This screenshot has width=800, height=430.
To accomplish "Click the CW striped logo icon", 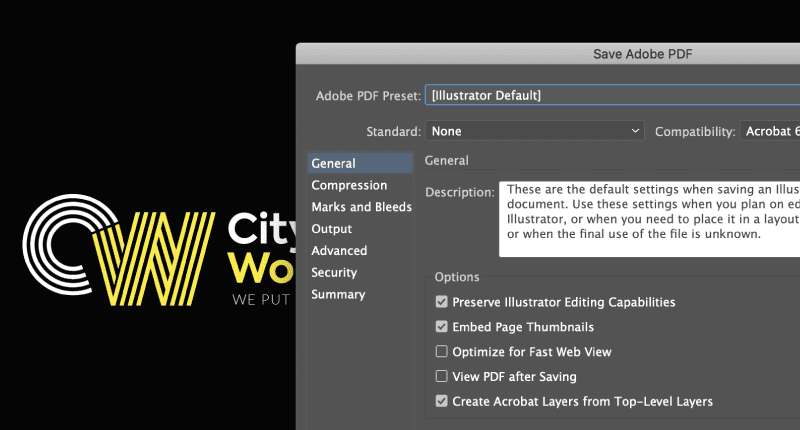I will [x=113, y=249].
